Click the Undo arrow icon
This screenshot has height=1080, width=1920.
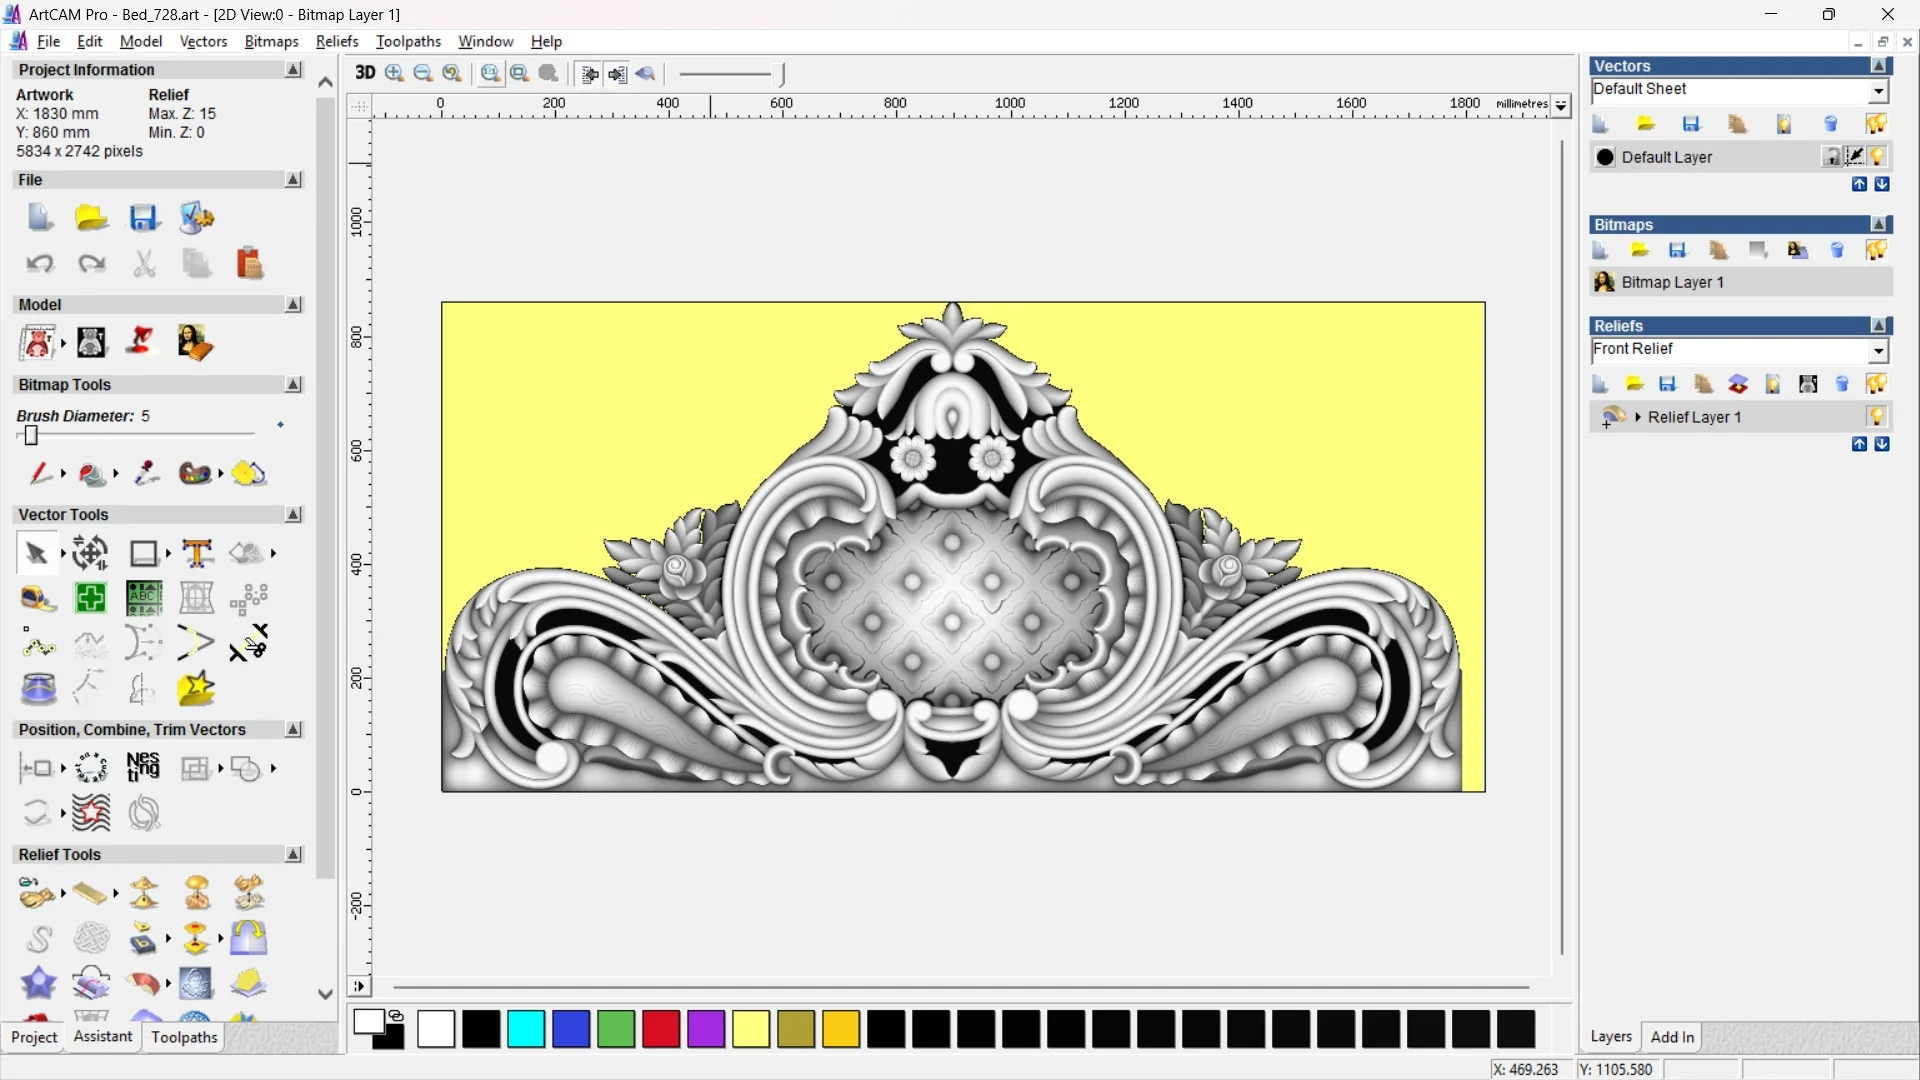(40, 264)
